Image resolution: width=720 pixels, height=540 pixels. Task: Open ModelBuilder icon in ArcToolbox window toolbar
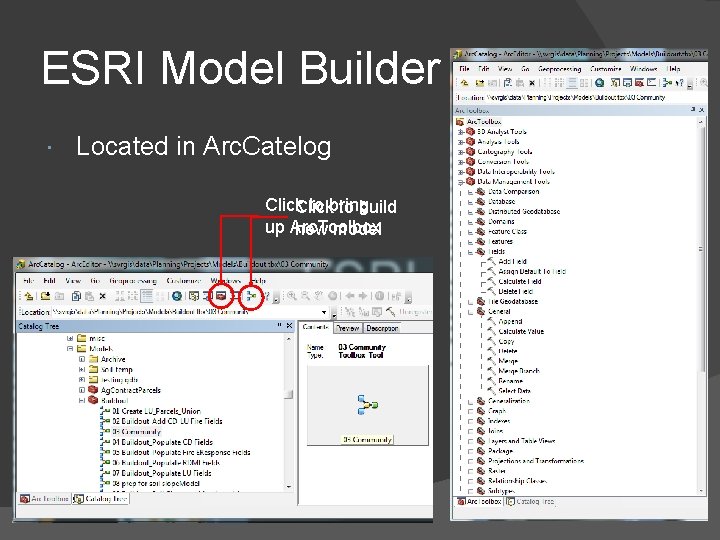tap(667, 83)
